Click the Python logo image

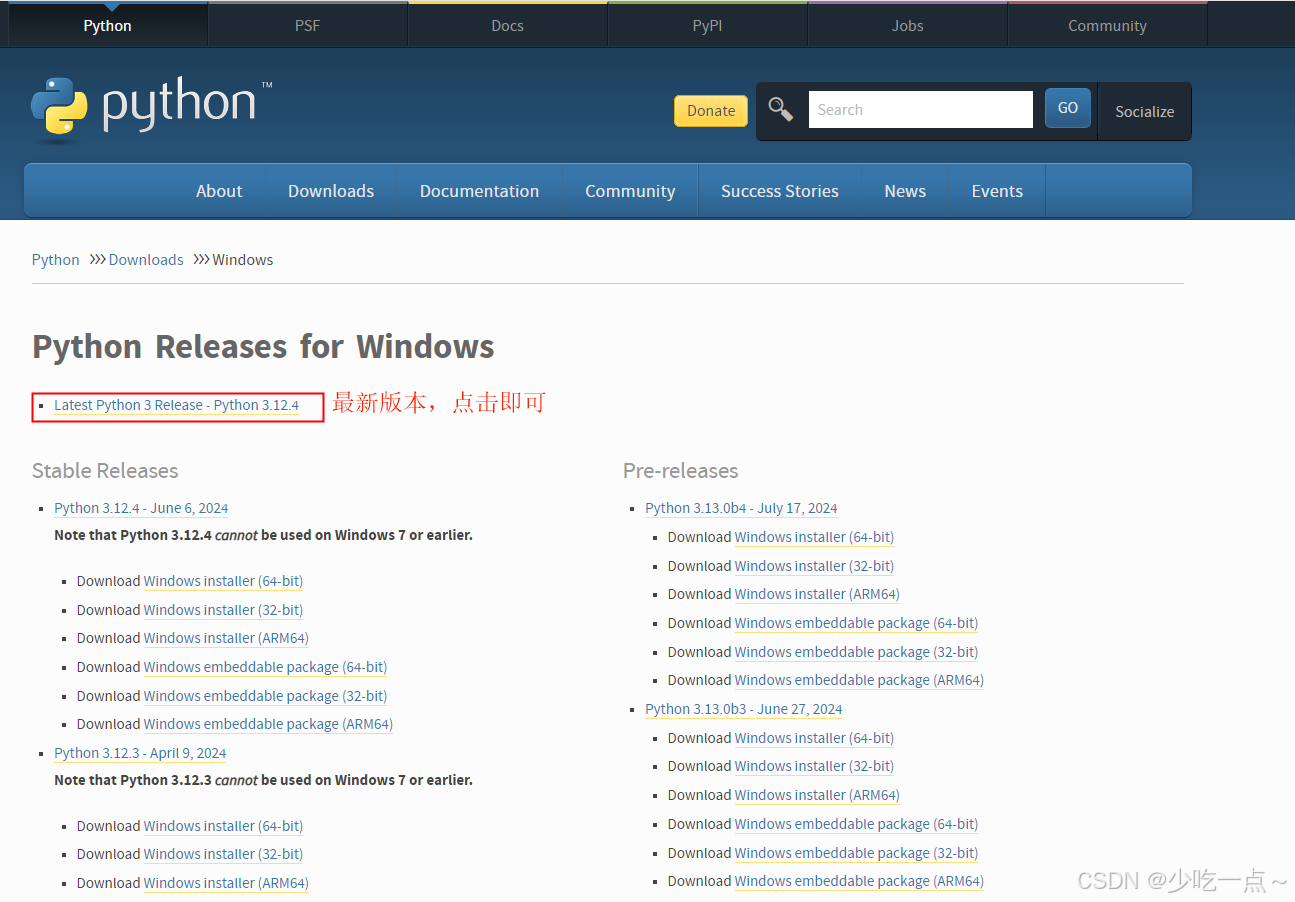[x=151, y=108]
